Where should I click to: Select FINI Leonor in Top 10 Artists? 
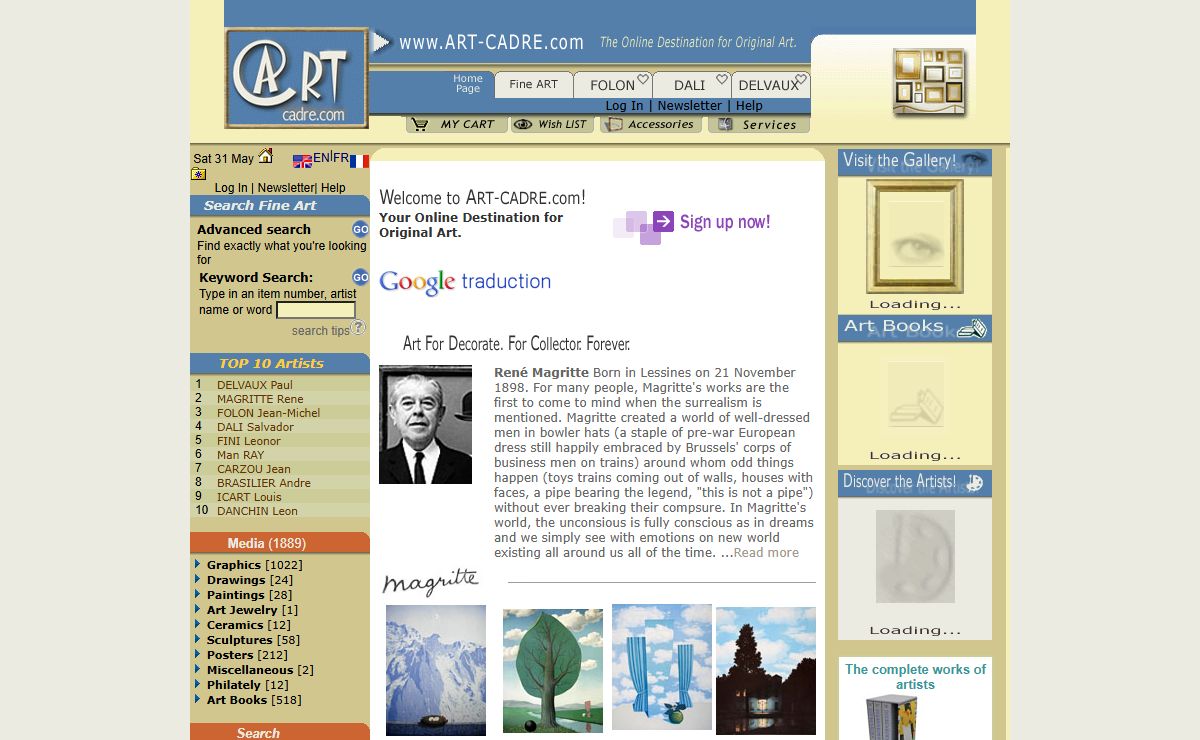tap(249, 441)
